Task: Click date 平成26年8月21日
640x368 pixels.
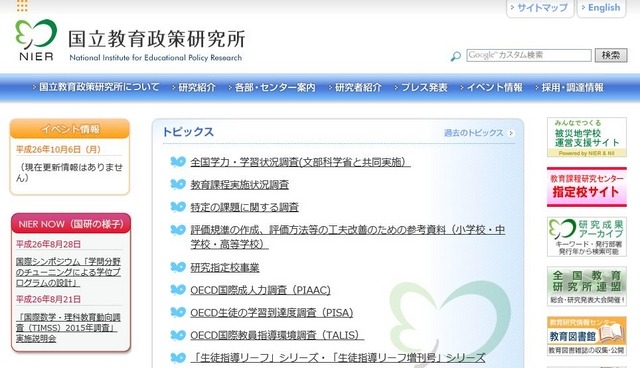Action: [49, 299]
